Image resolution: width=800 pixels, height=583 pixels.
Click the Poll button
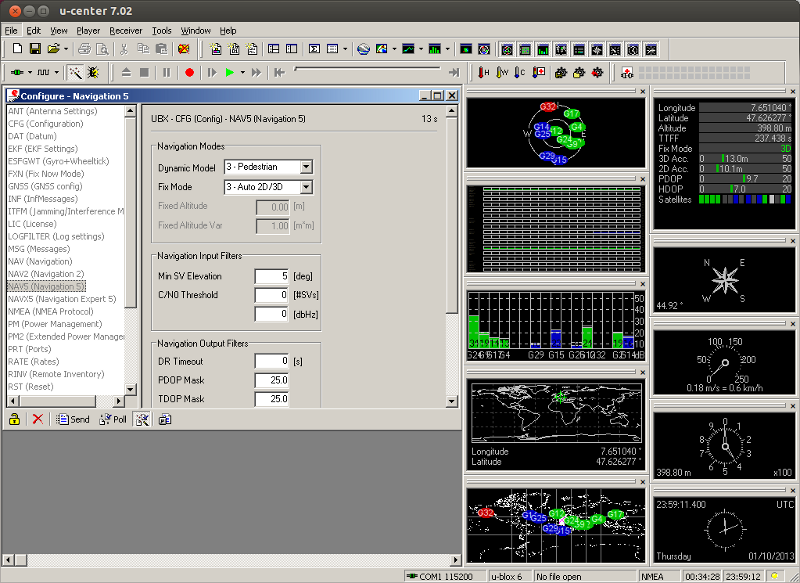(113, 419)
